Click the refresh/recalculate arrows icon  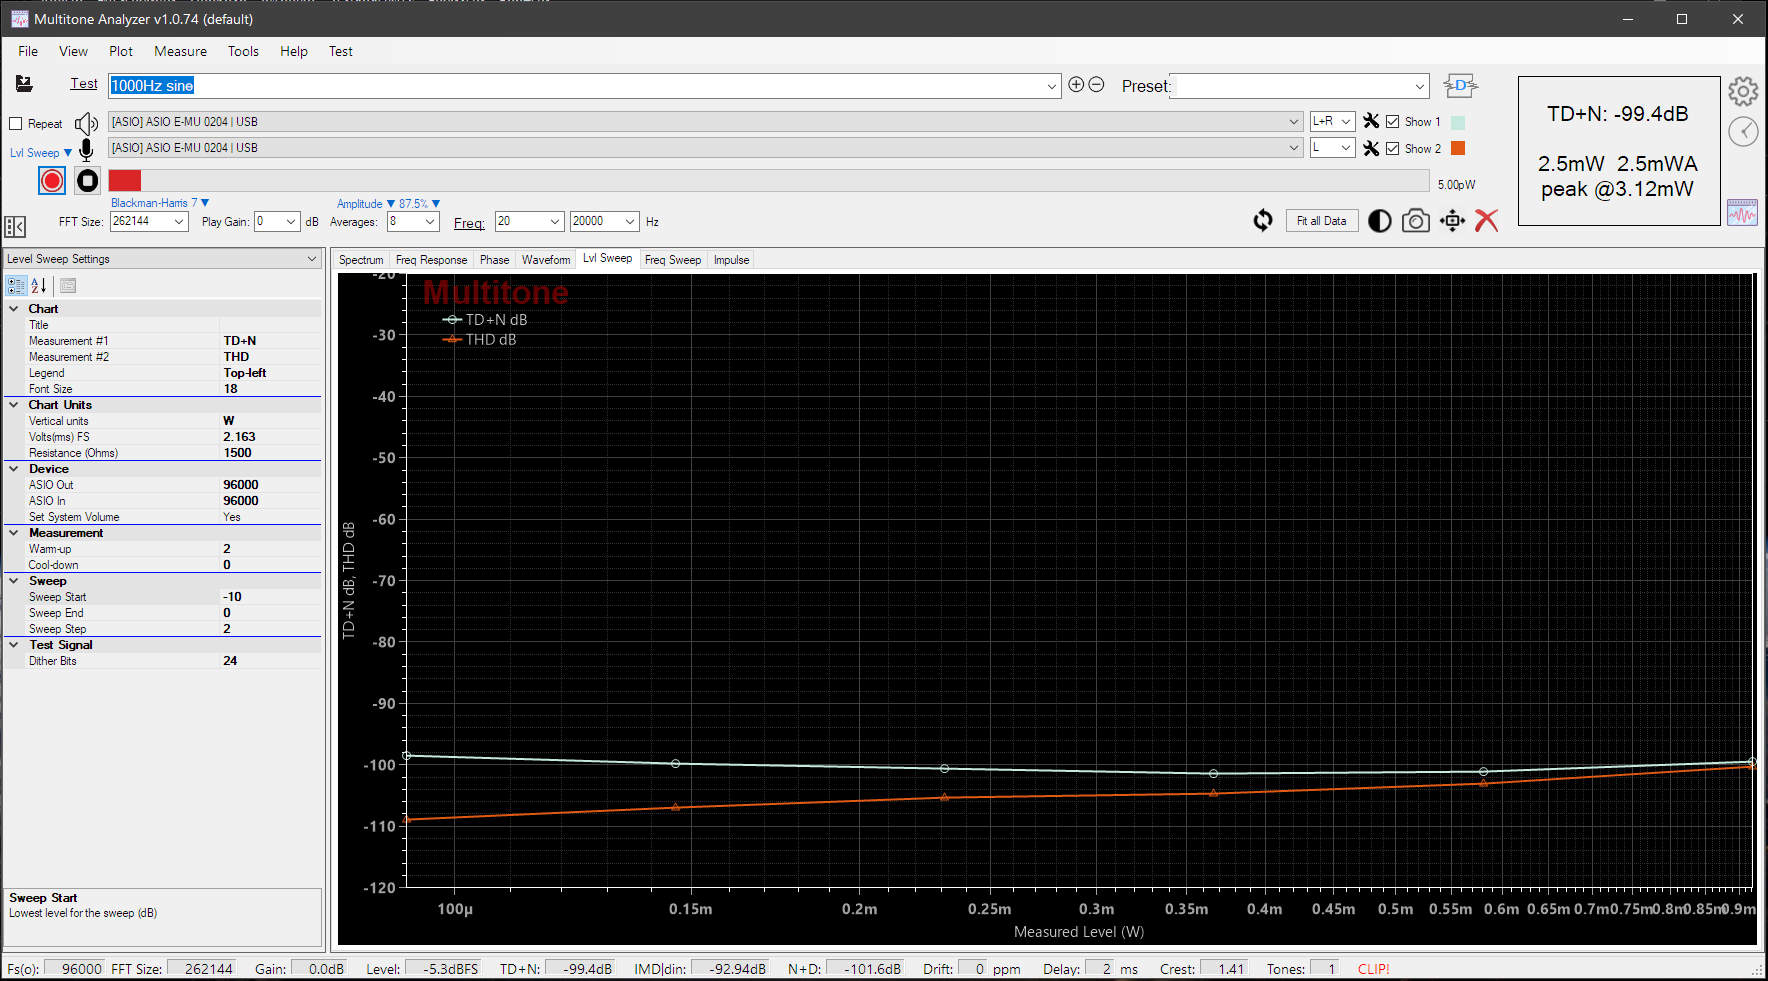tap(1263, 221)
